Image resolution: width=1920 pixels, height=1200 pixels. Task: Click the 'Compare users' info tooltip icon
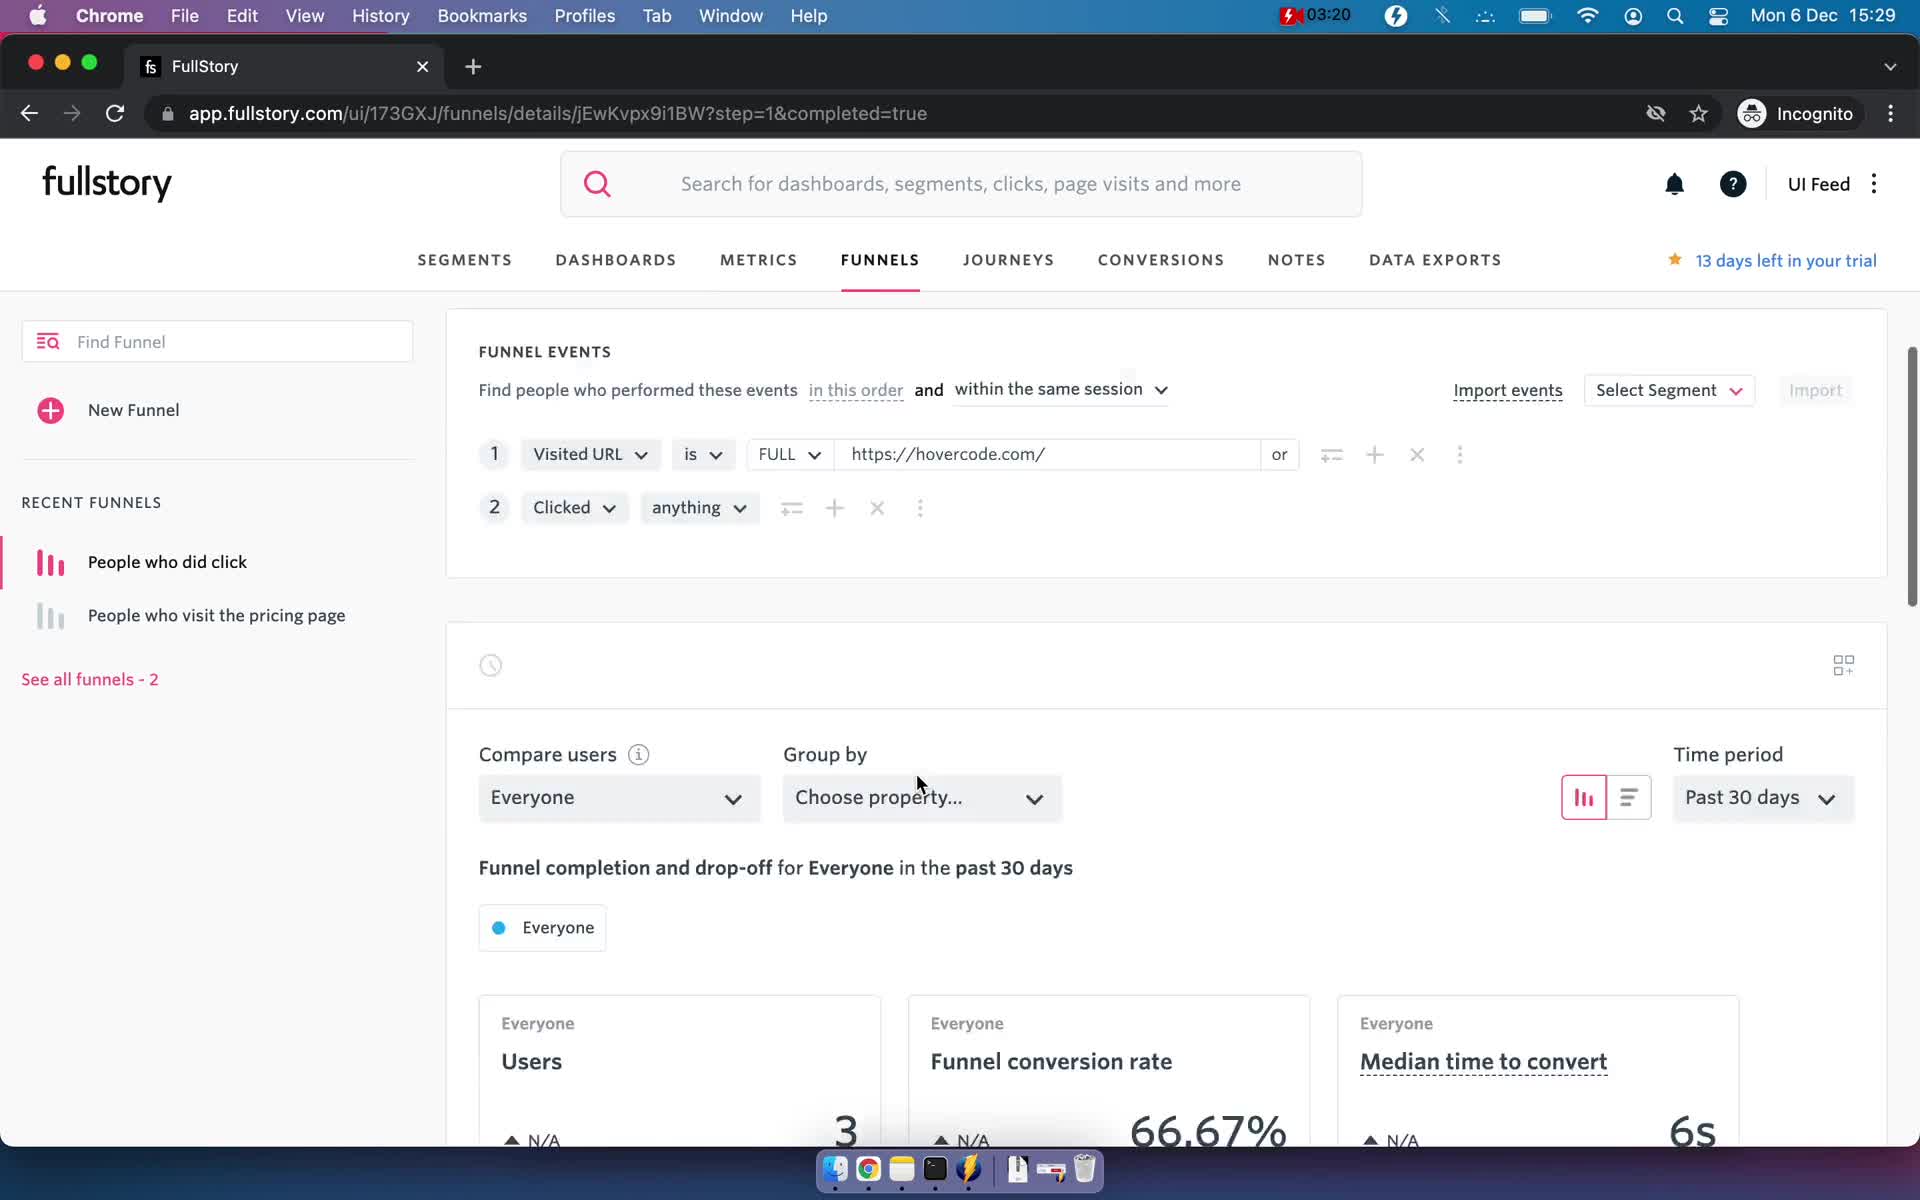tap(637, 753)
